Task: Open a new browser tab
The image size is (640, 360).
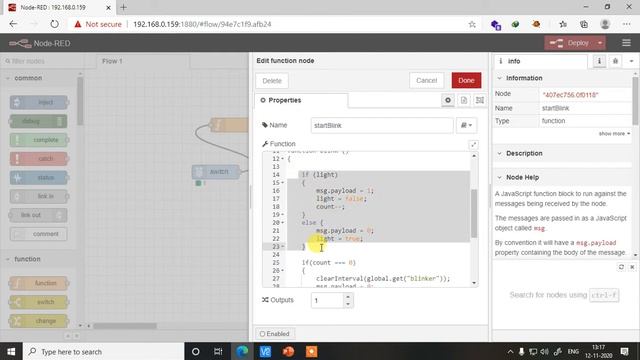Action: tap(123, 7)
